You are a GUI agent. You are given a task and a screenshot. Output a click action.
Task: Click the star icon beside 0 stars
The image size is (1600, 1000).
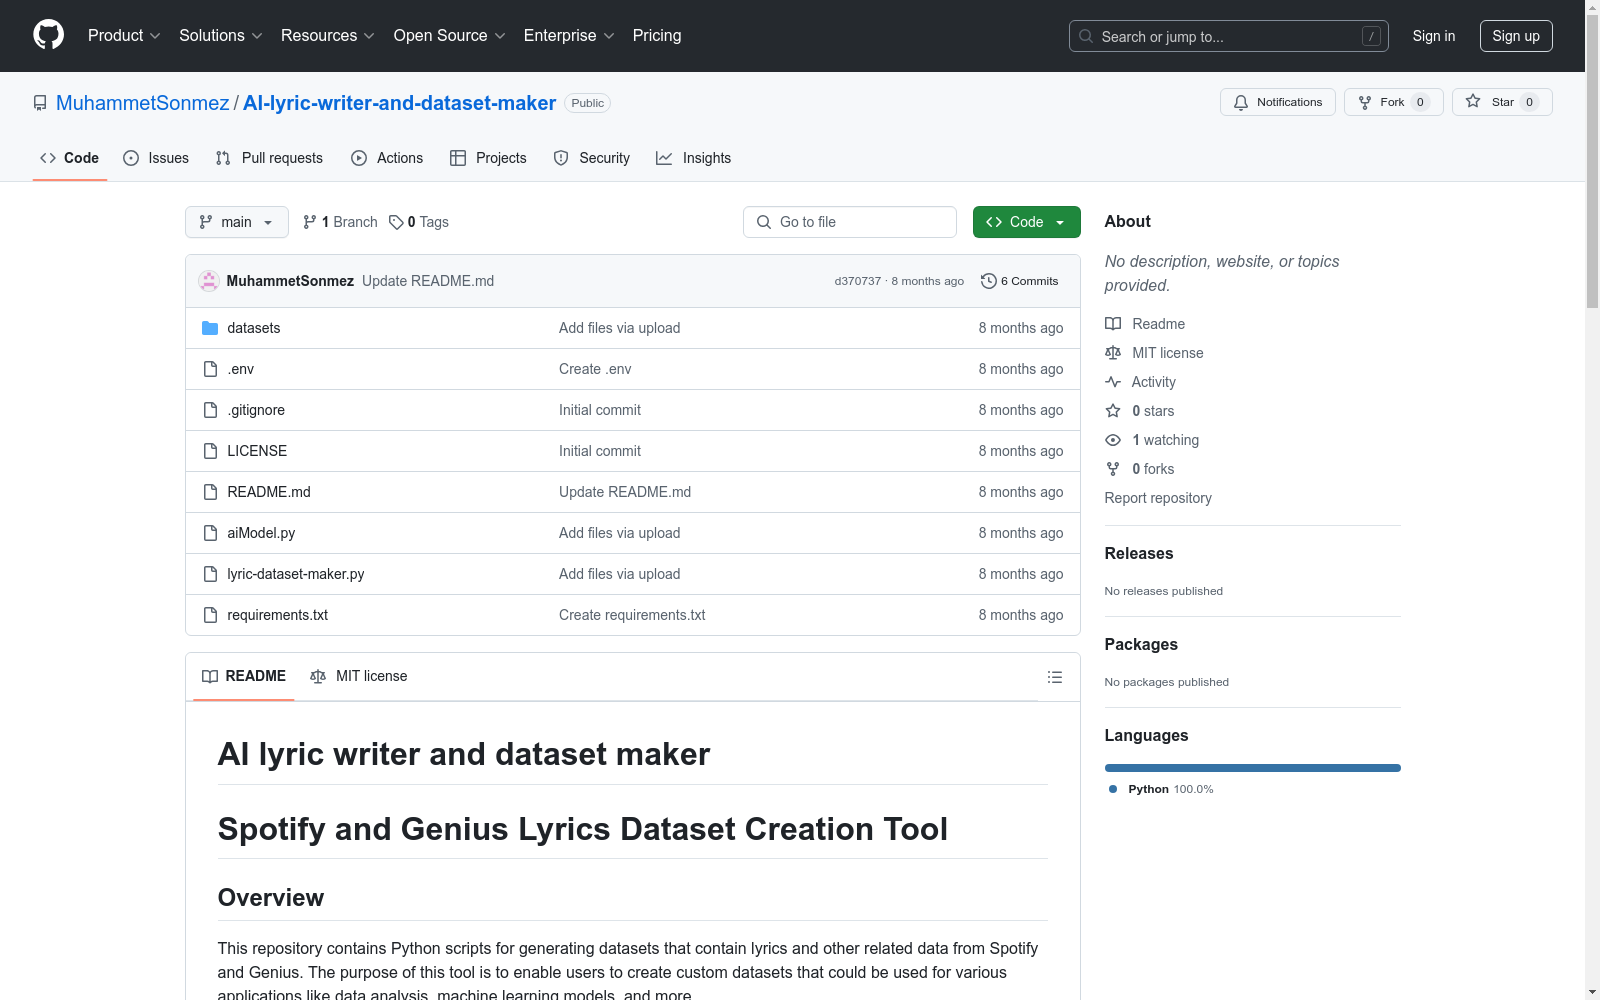[x=1113, y=411]
